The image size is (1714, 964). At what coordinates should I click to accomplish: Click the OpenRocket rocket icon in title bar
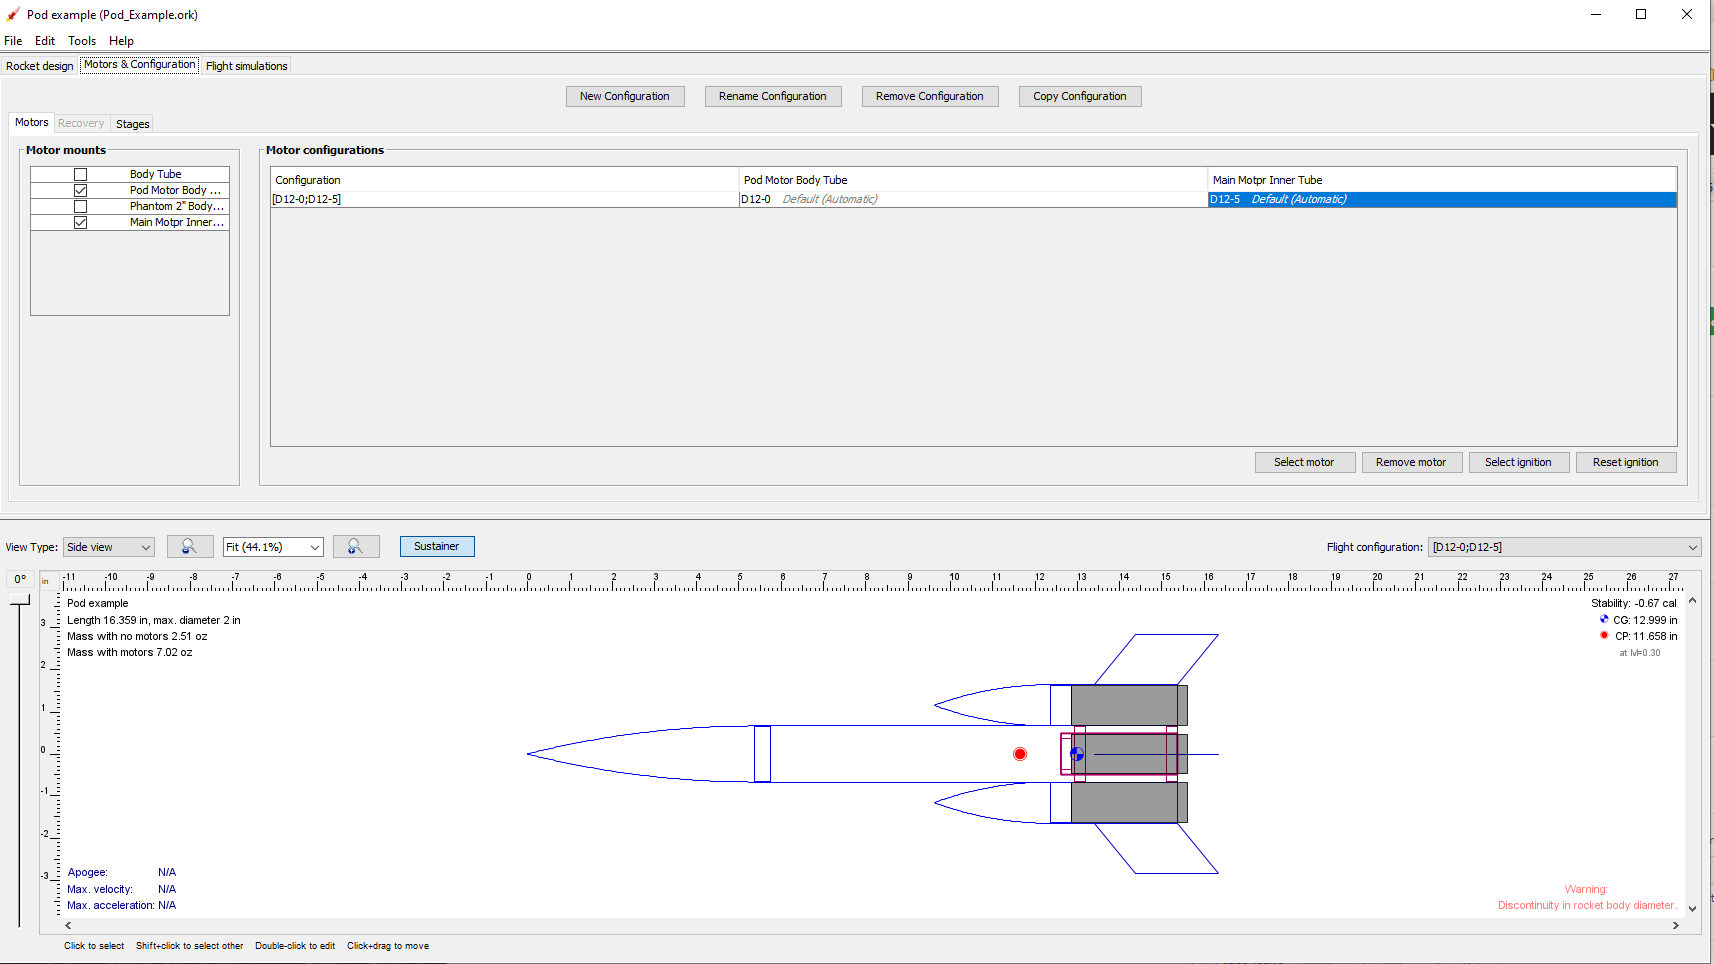[x=11, y=14]
